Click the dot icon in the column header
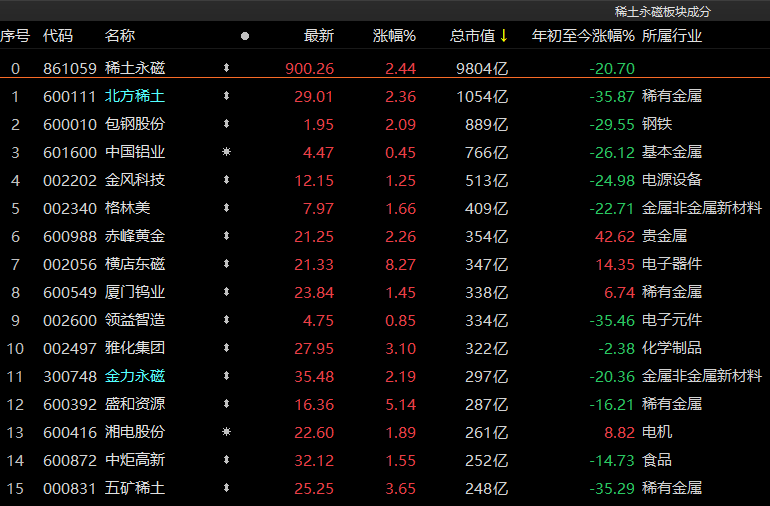Screen dimensions: 770x506 click(x=245, y=36)
